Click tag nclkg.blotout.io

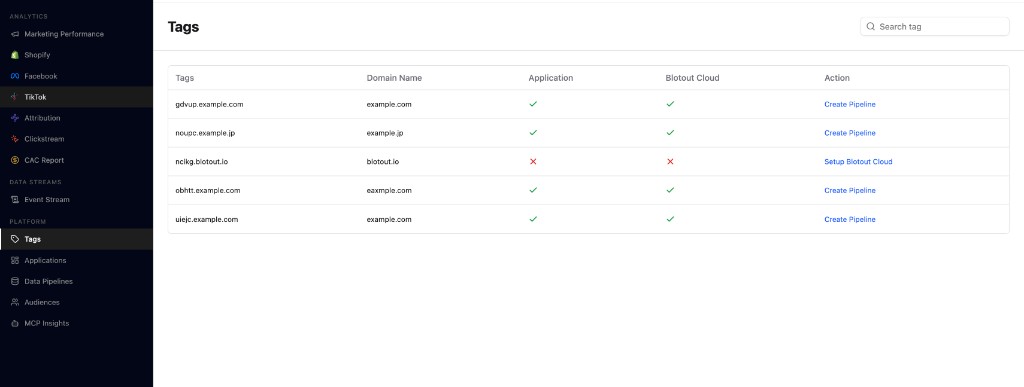202,162
